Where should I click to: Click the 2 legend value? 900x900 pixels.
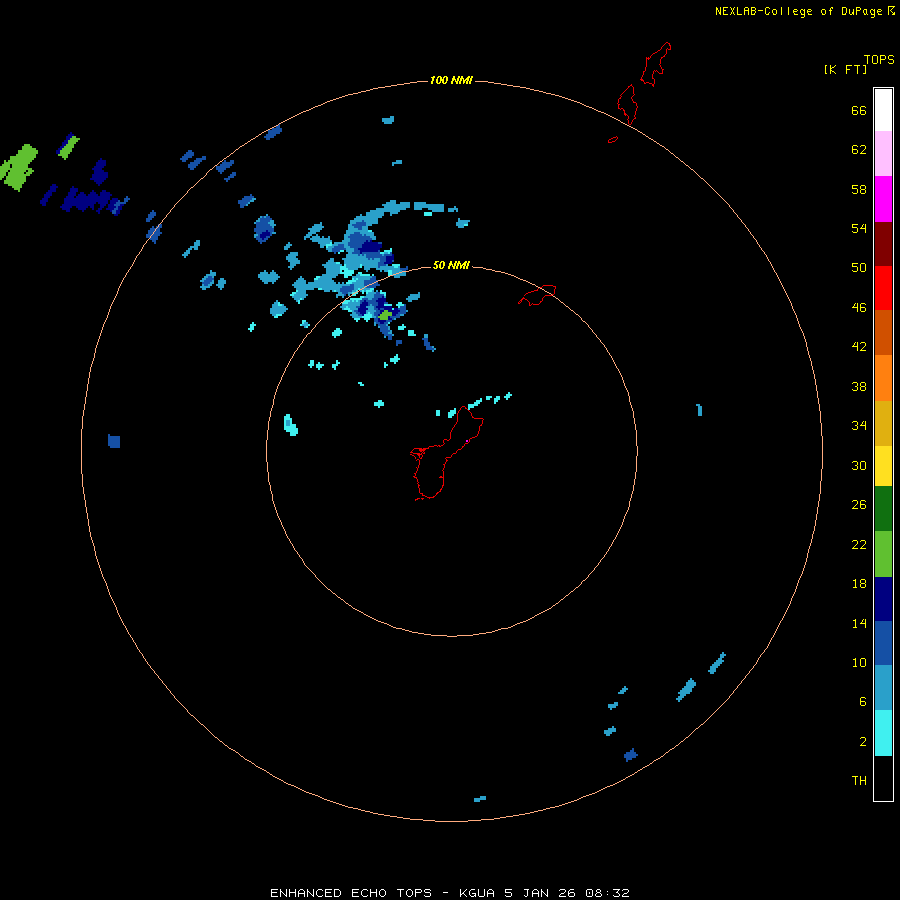tap(863, 742)
